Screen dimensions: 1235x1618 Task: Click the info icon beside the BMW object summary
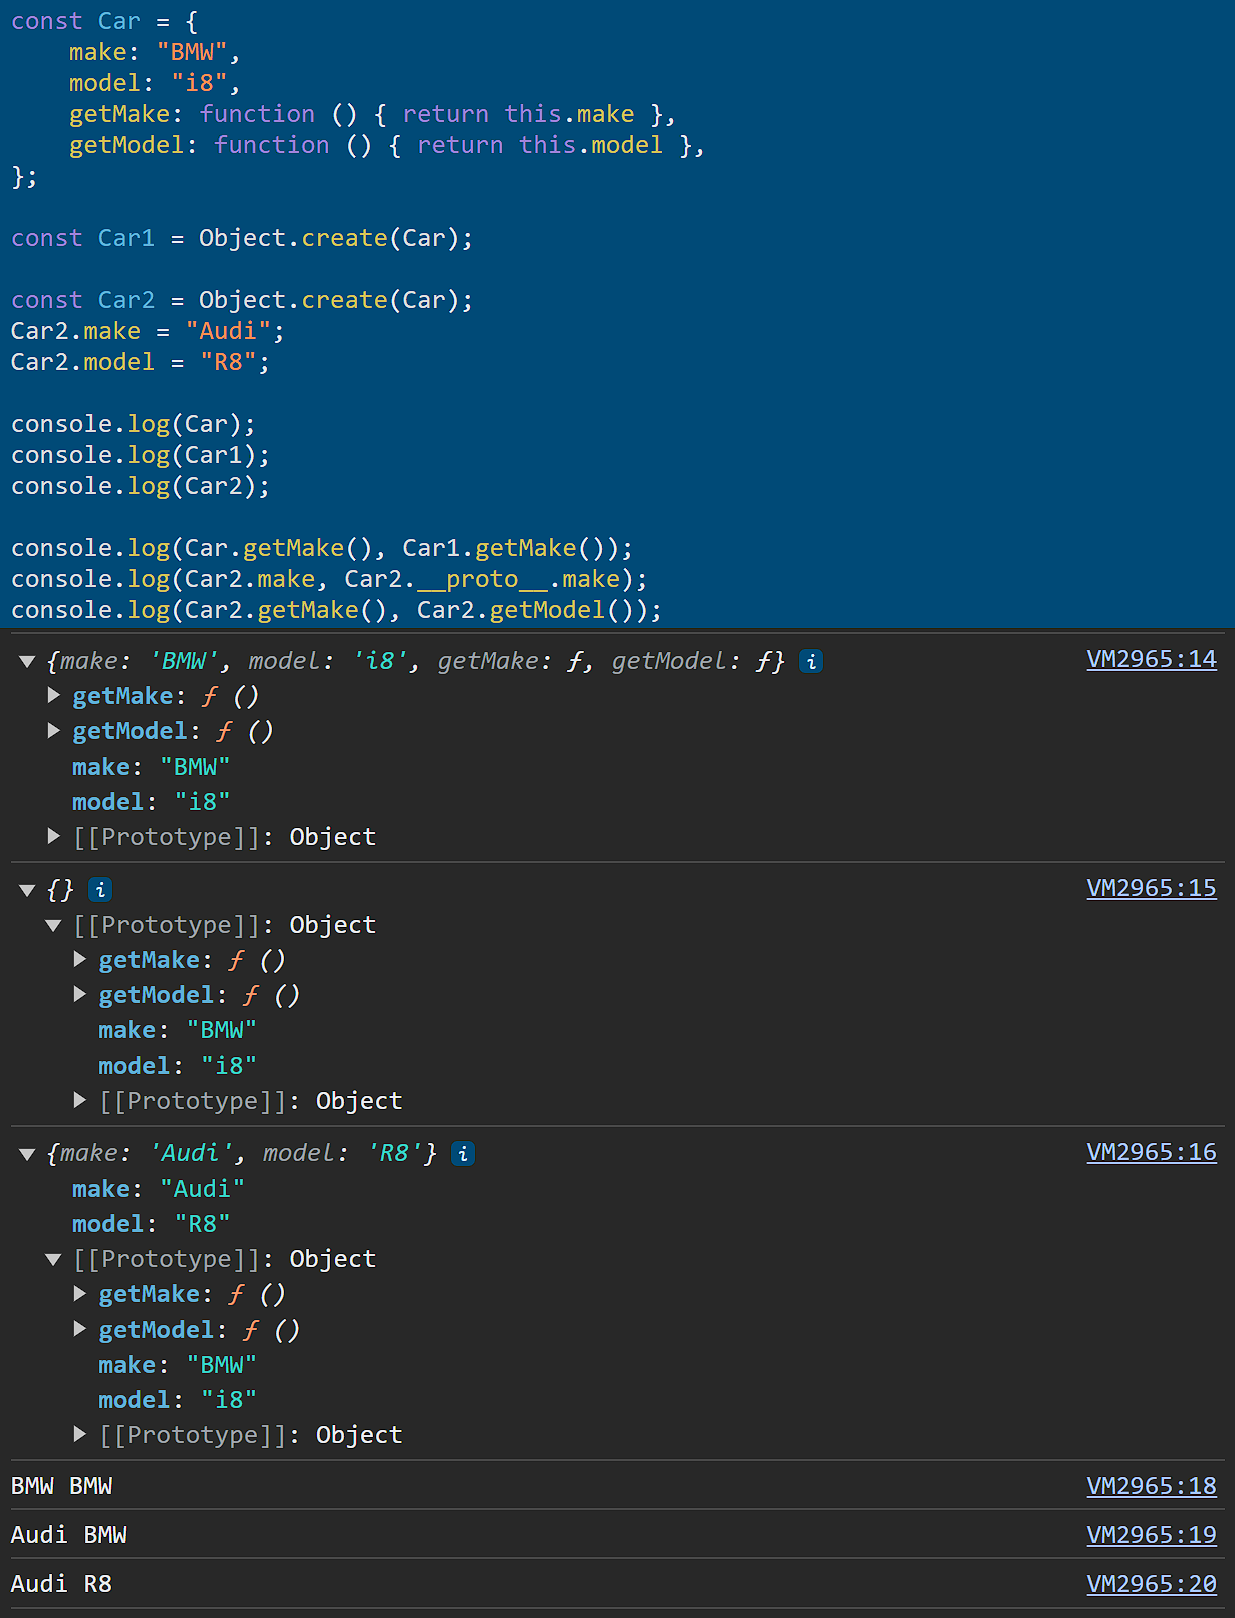coord(811,661)
